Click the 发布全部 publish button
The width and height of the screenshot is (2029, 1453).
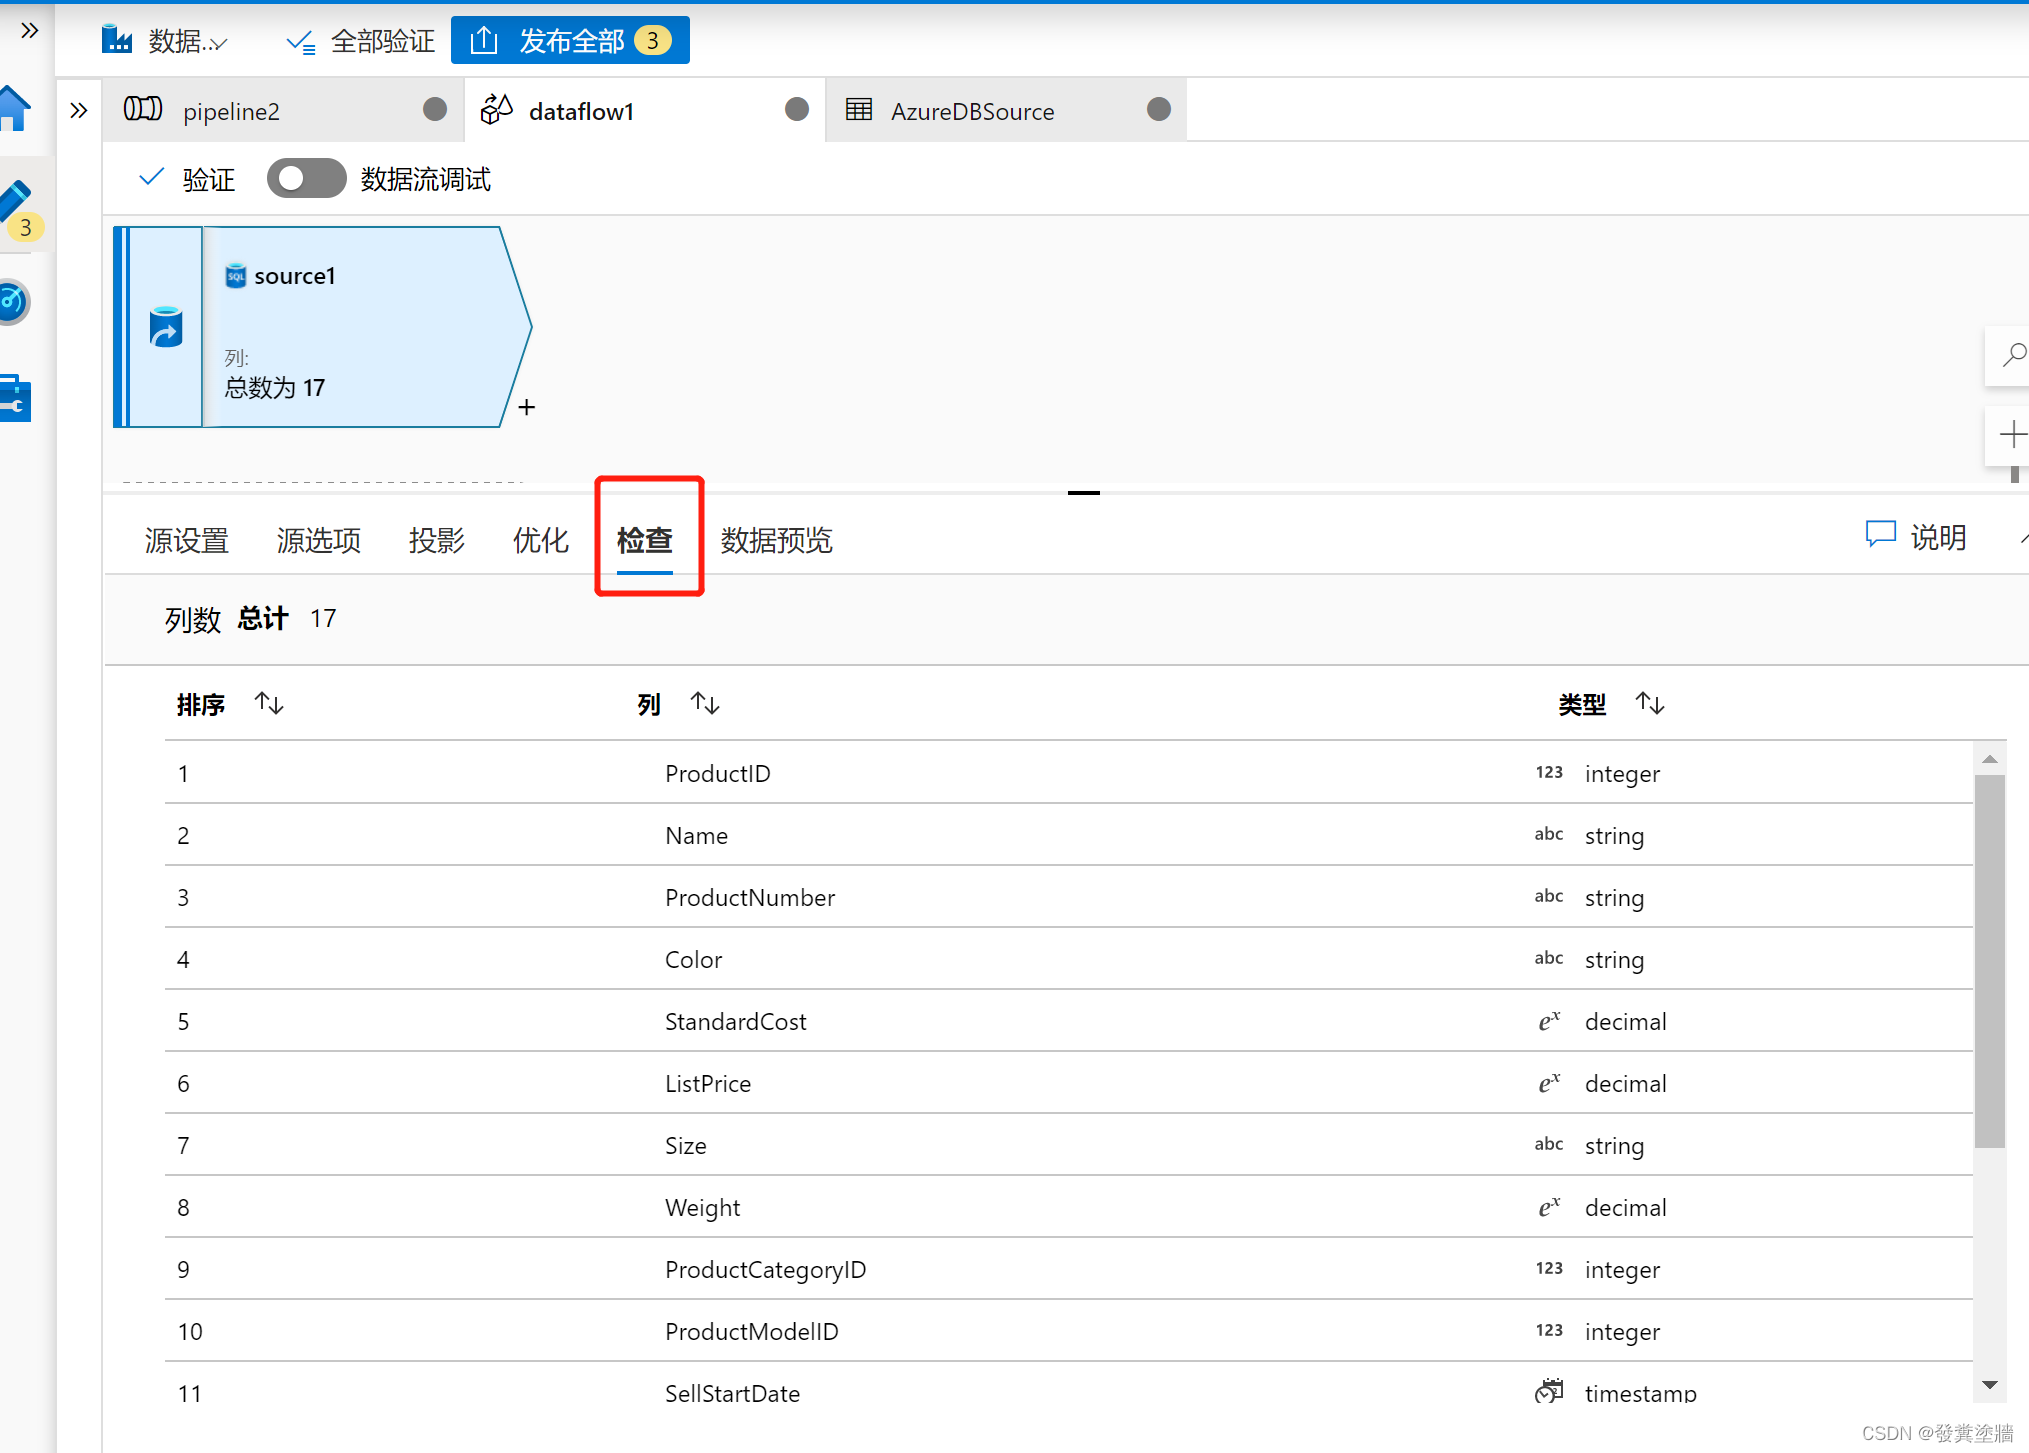570,41
